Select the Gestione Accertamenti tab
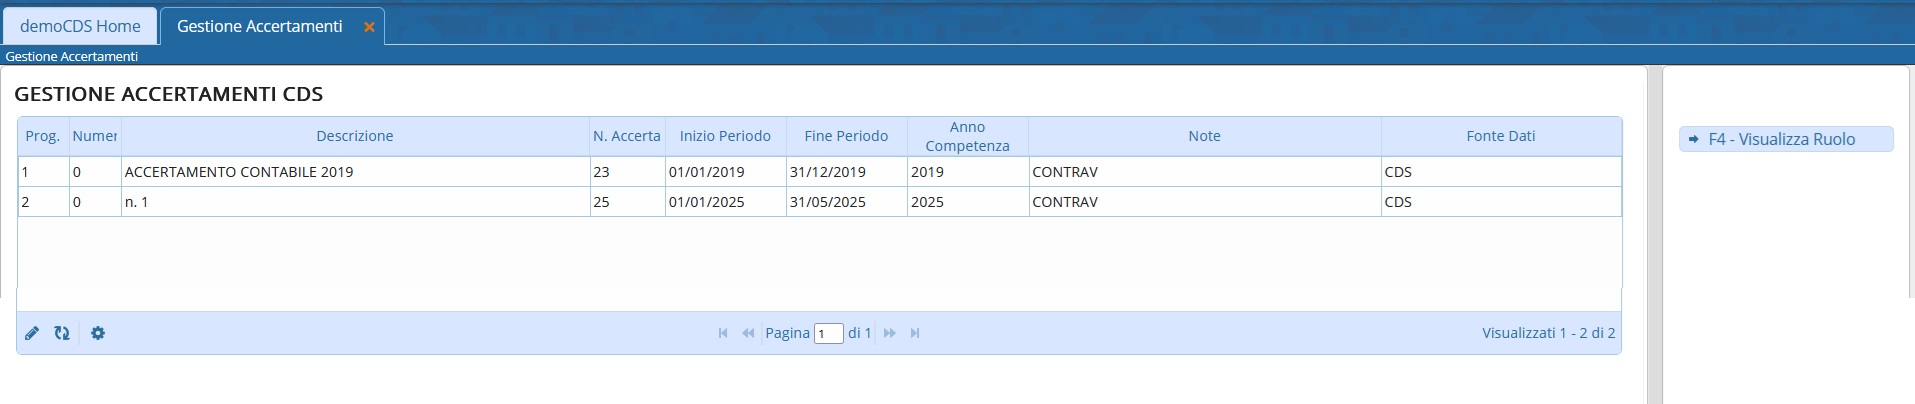Image resolution: width=1915 pixels, height=404 pixels. [259, 26]
